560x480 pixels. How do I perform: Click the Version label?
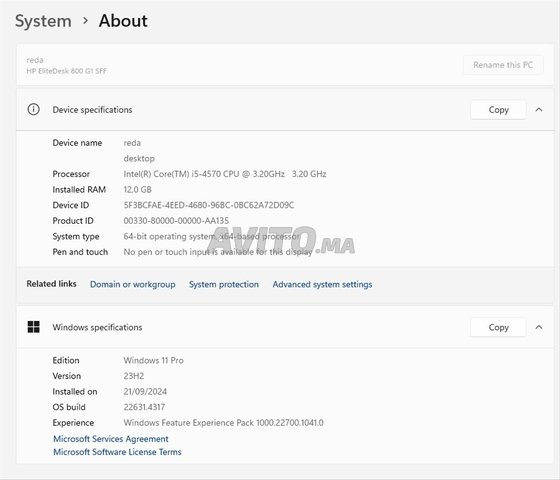(x=67, y=376)
